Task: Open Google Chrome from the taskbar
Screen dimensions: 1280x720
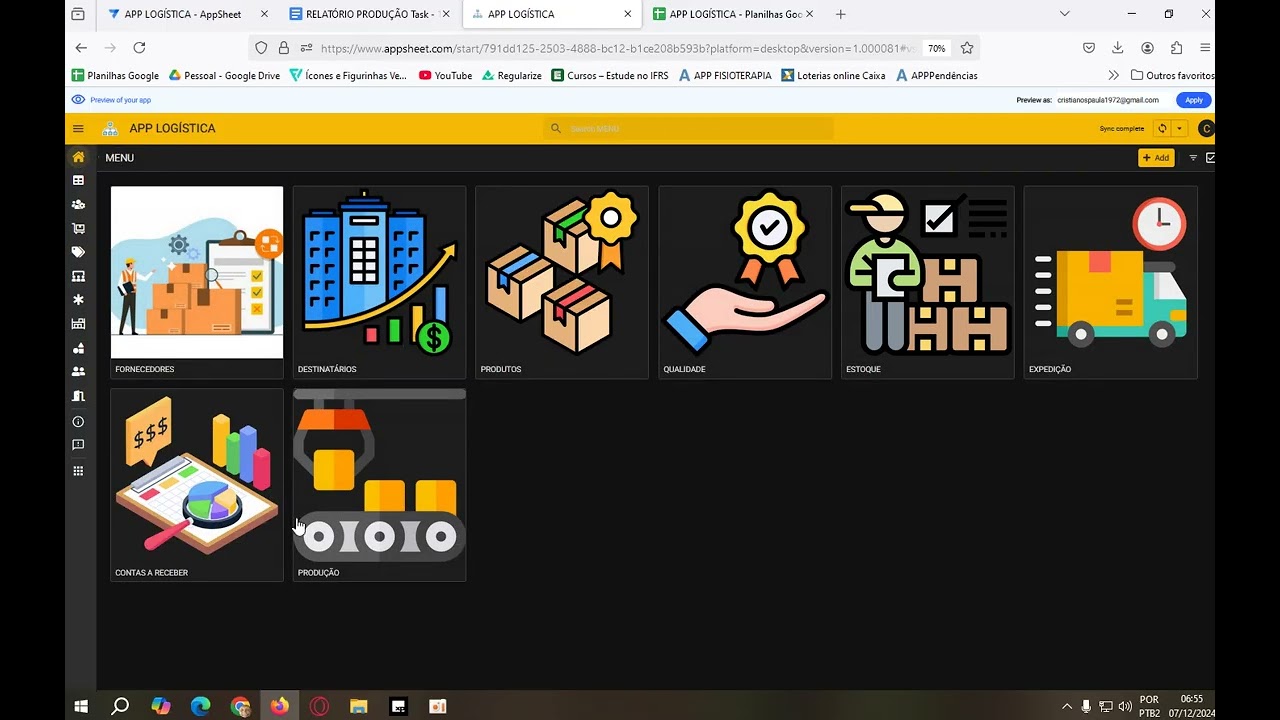Action: (240, 706)
